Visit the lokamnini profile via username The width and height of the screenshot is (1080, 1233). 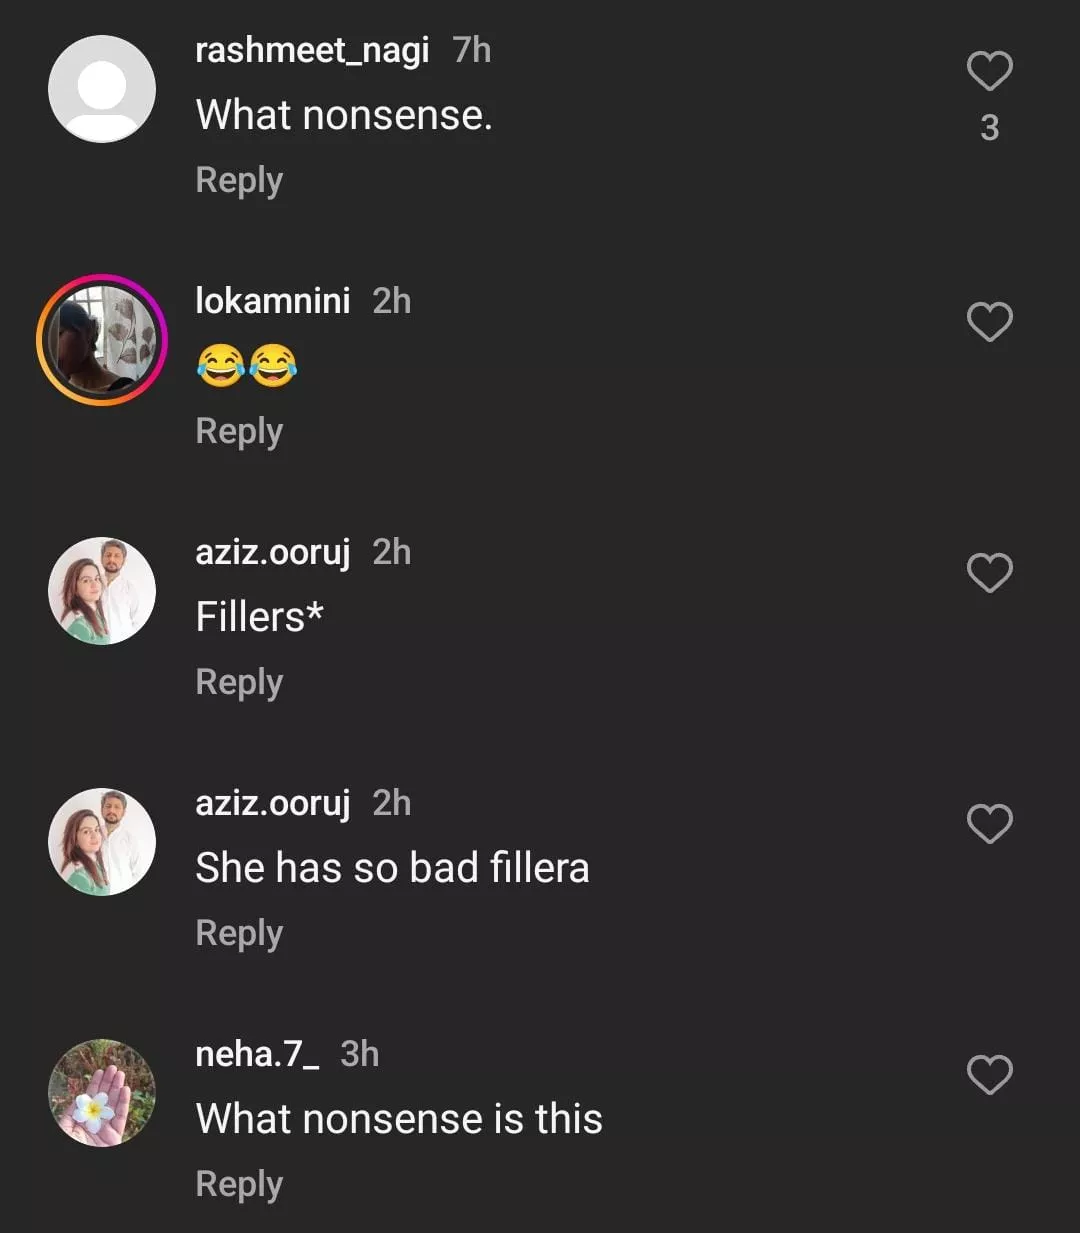pyautogui.click(x=272, y=301)
